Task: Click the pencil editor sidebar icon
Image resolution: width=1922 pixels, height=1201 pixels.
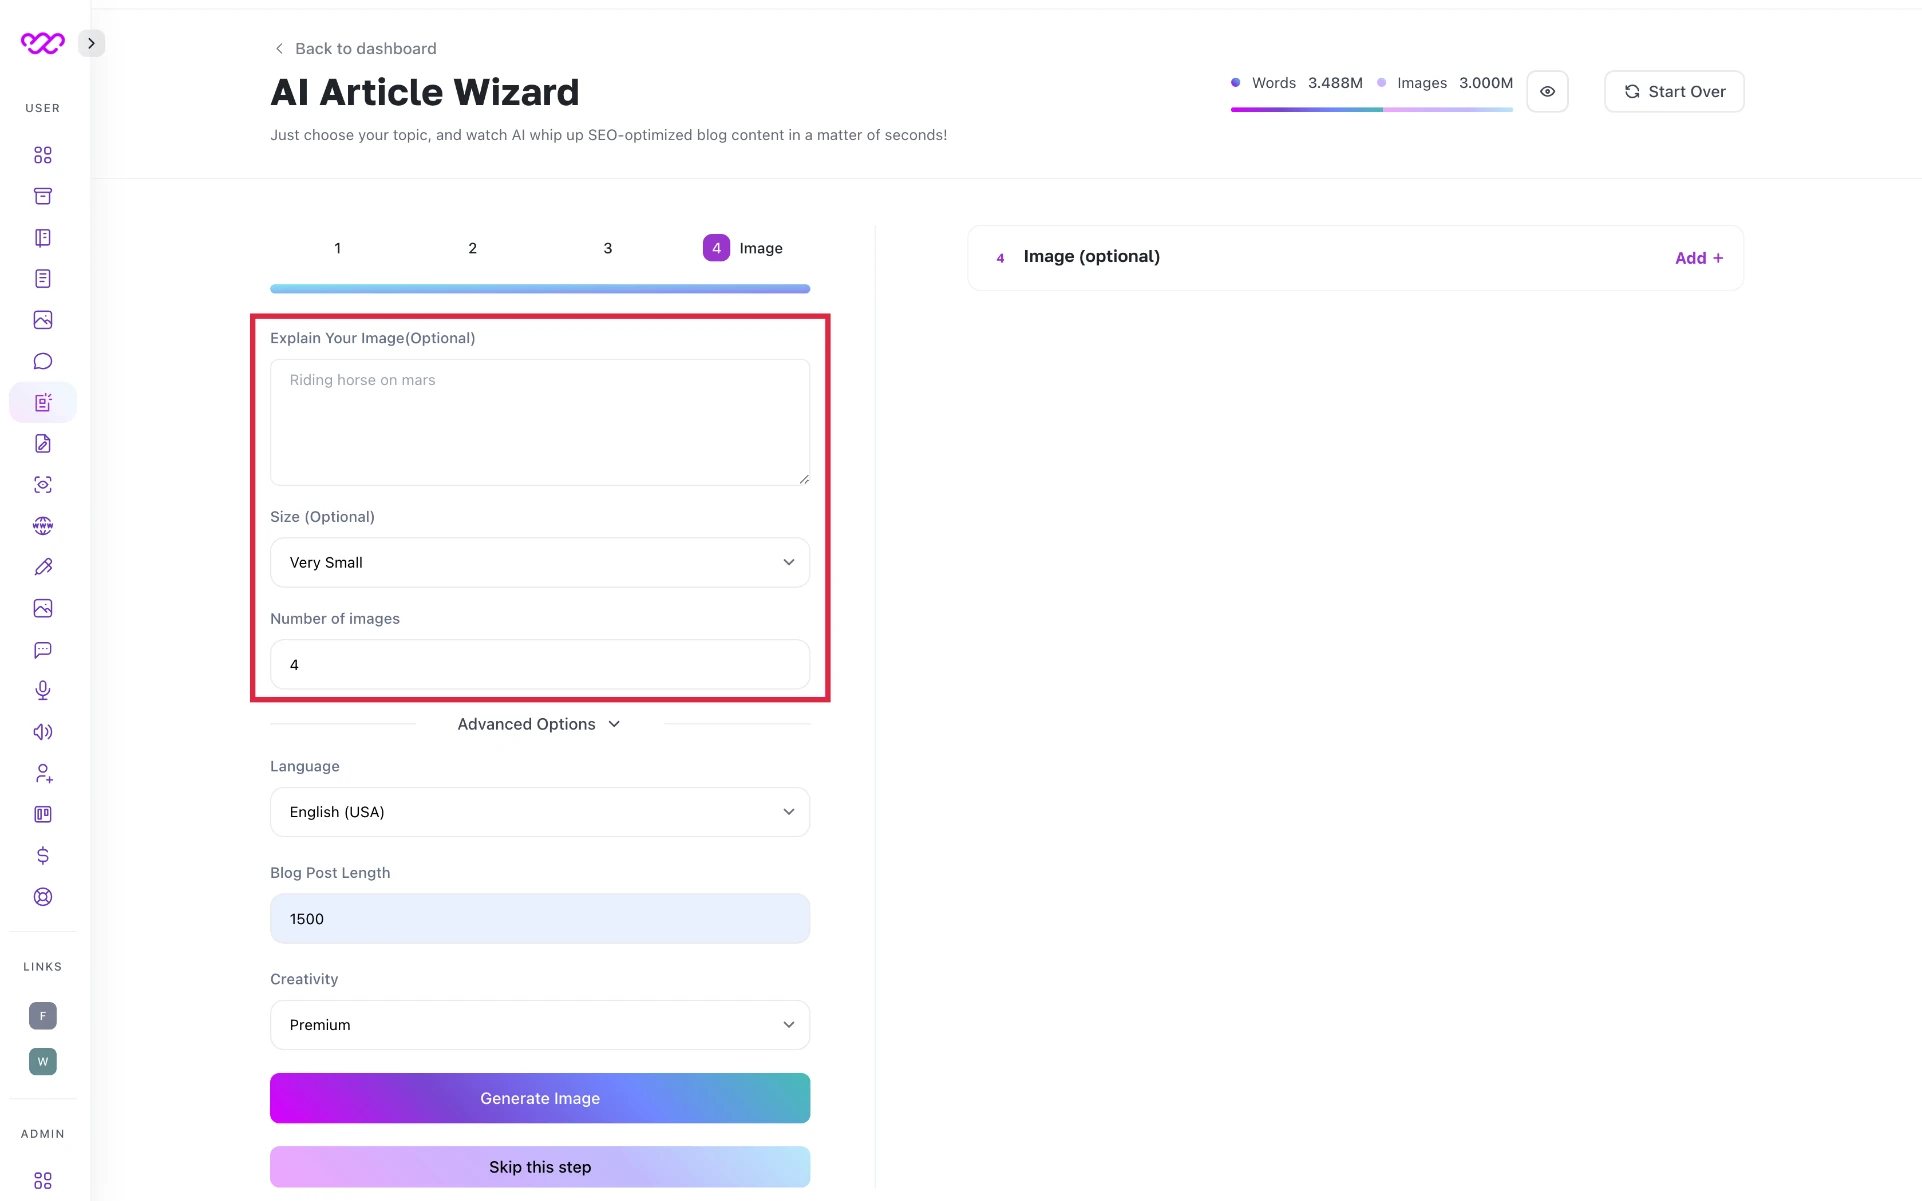Action: pos(43,567)
